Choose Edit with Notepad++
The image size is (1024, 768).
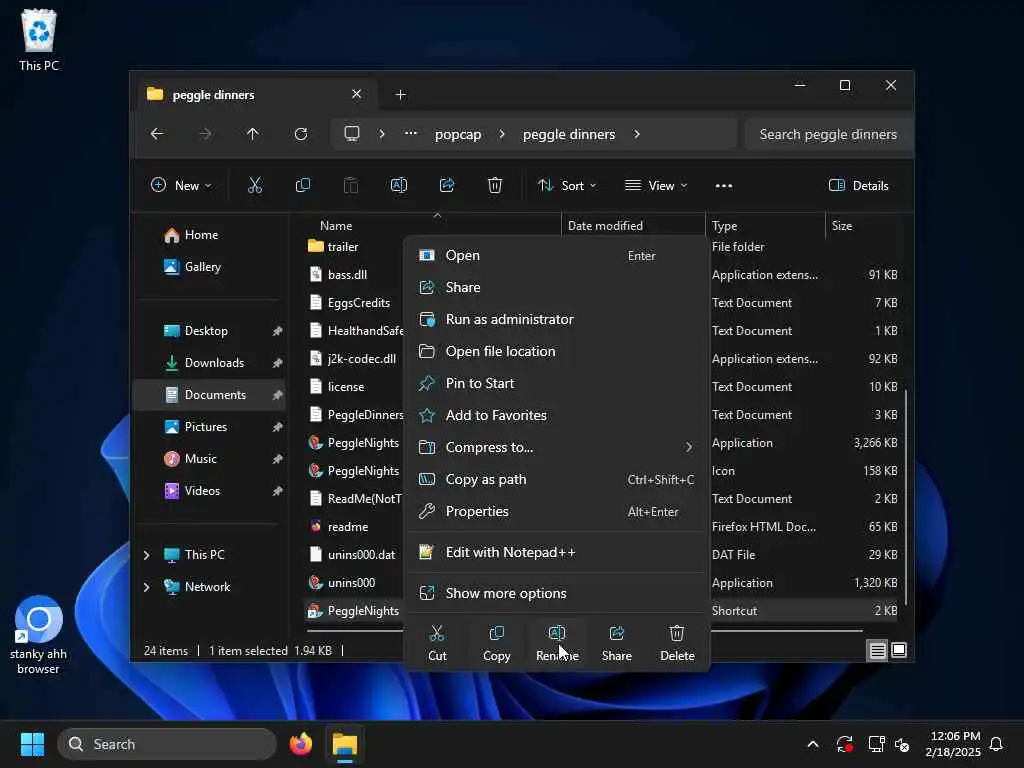point(556,552)
